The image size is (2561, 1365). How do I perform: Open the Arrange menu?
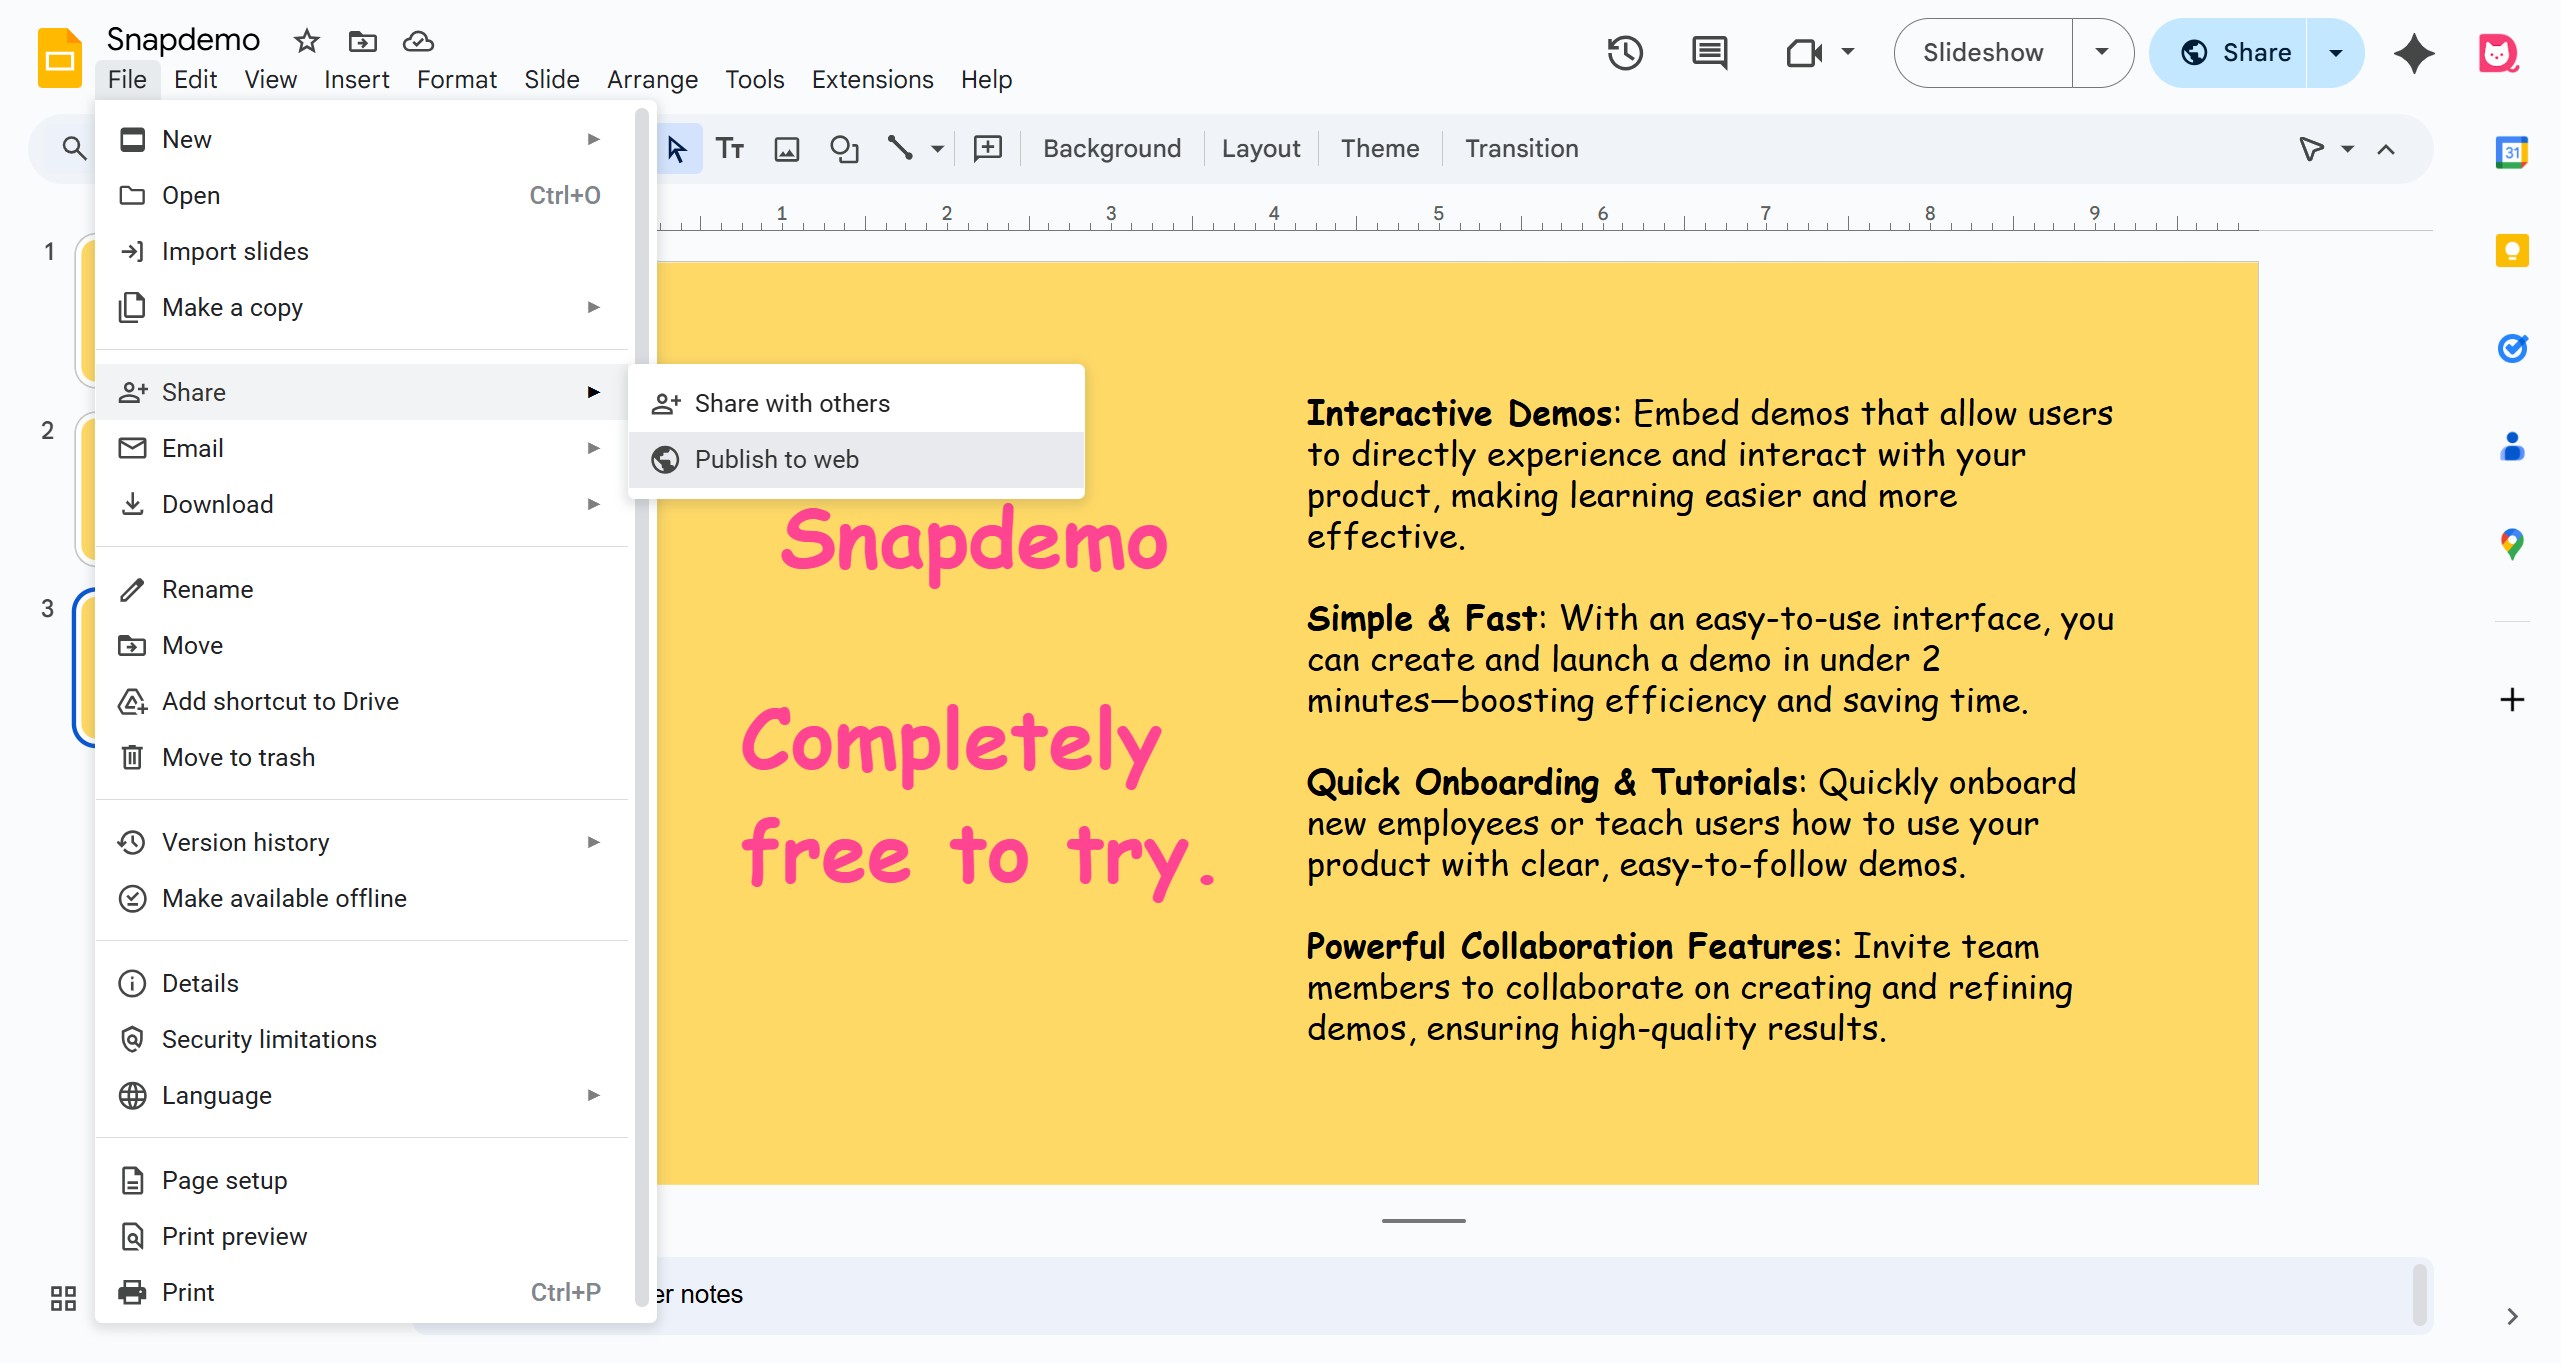point(652,79)
